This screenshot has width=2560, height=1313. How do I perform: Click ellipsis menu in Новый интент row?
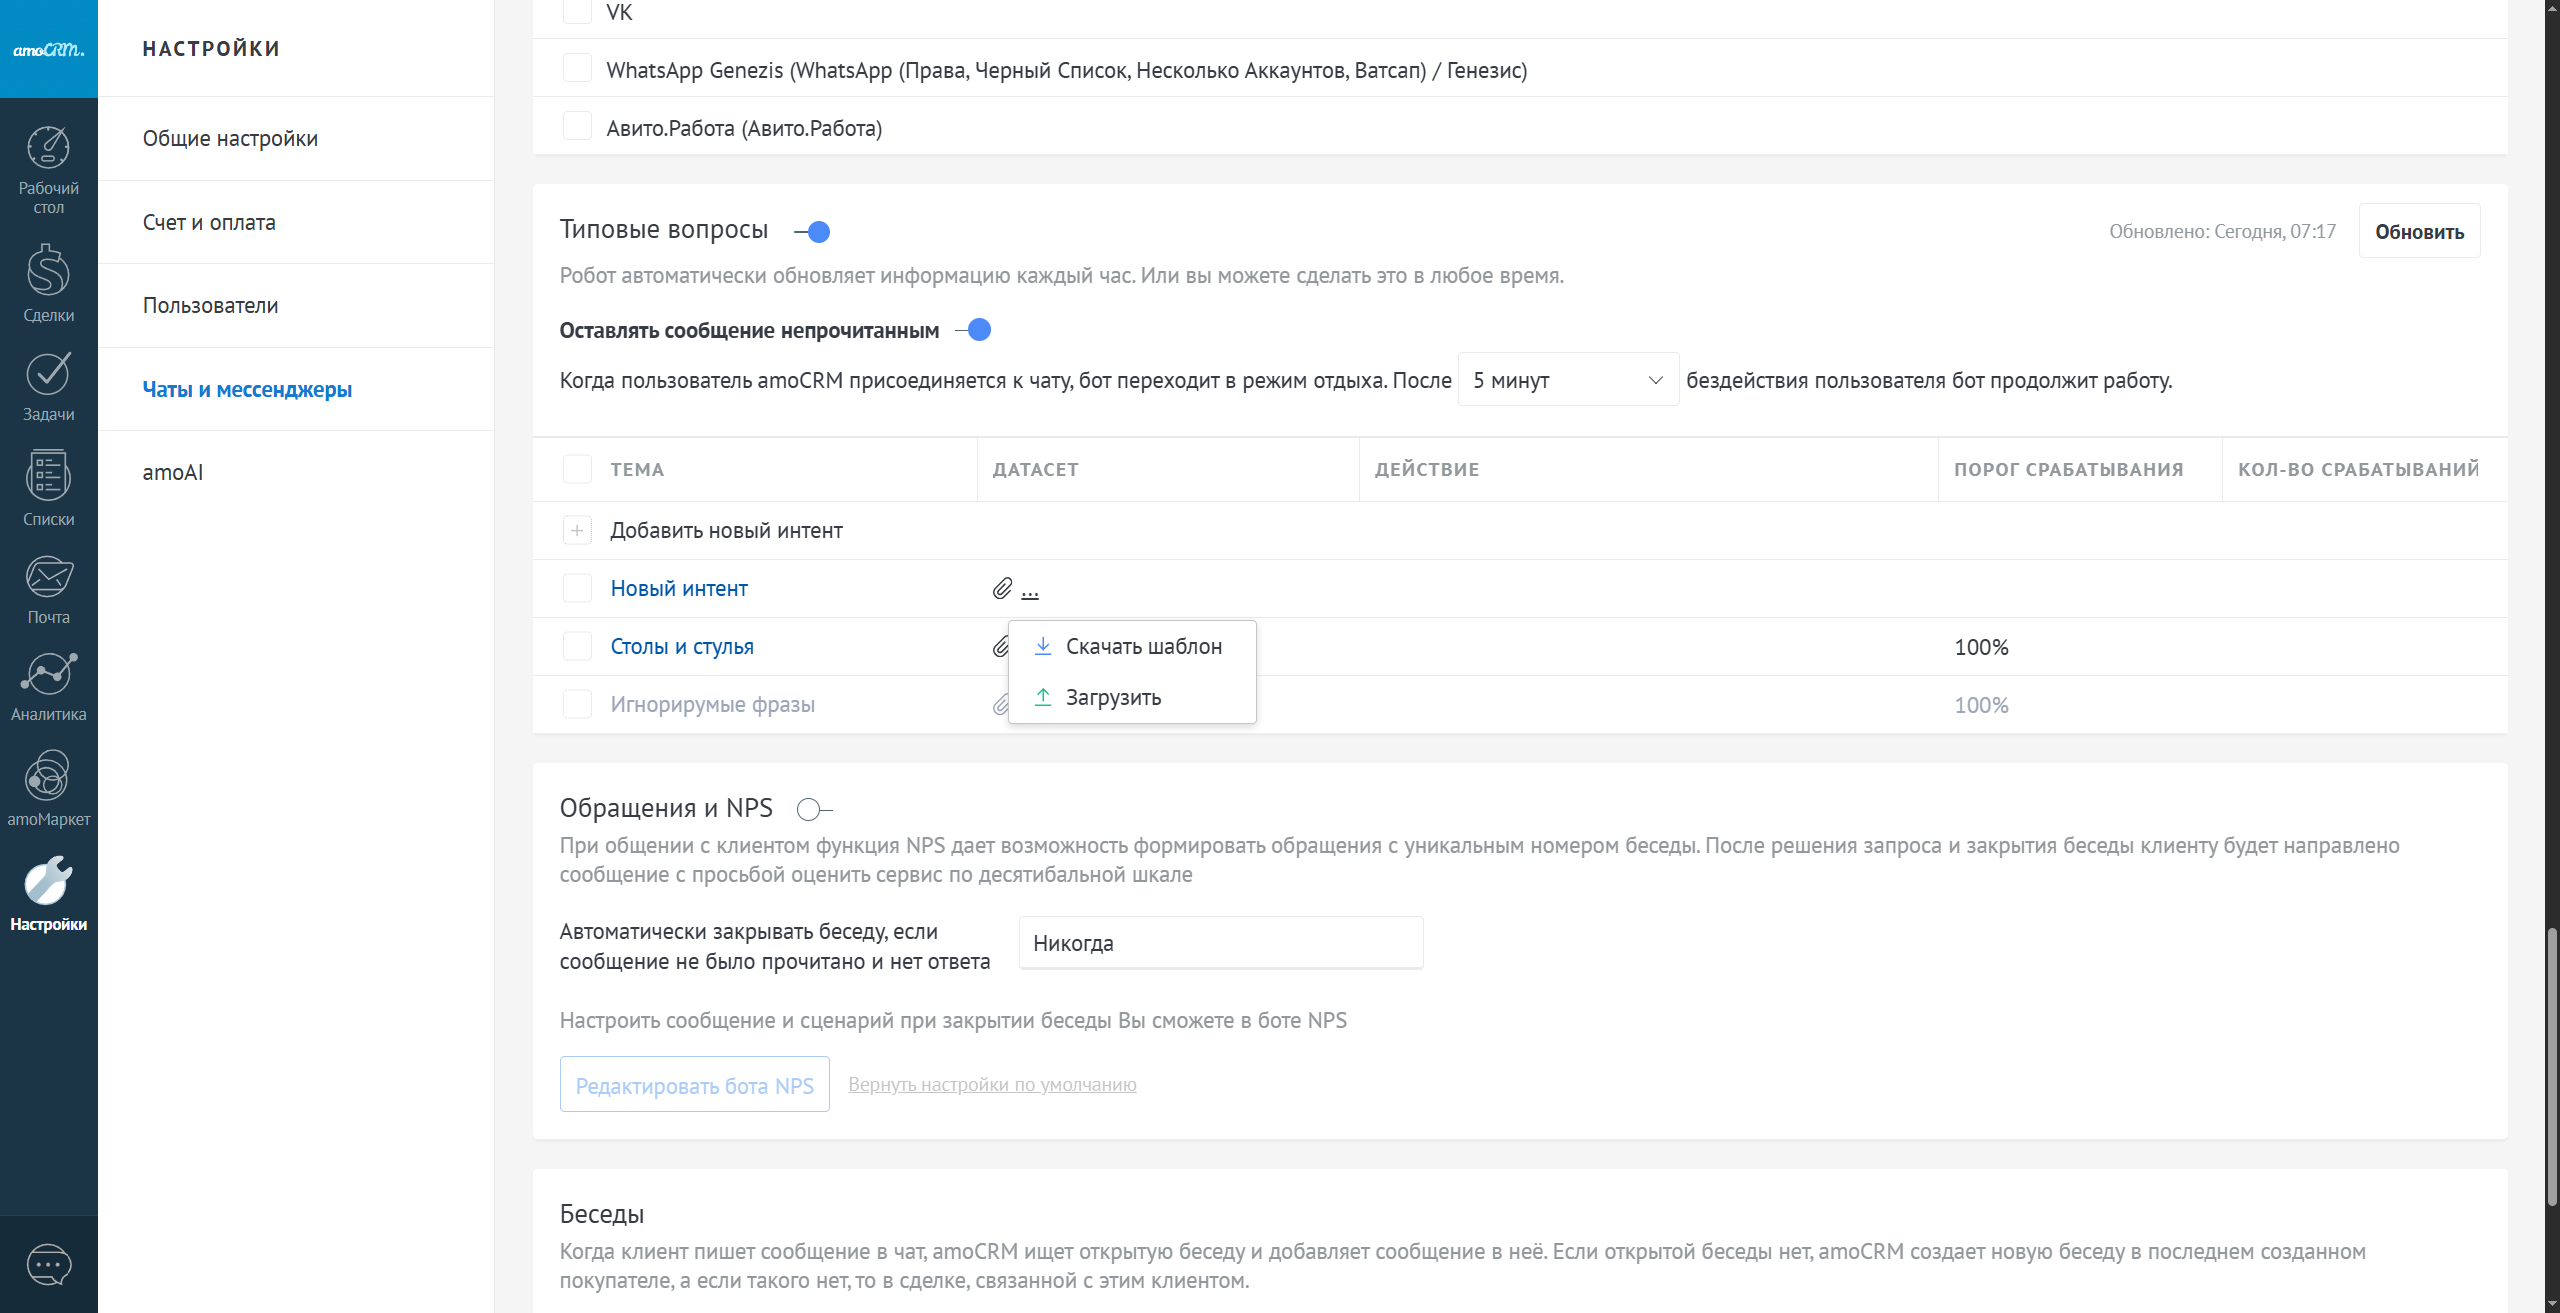pyautogui.click(x=1030, y=592)
